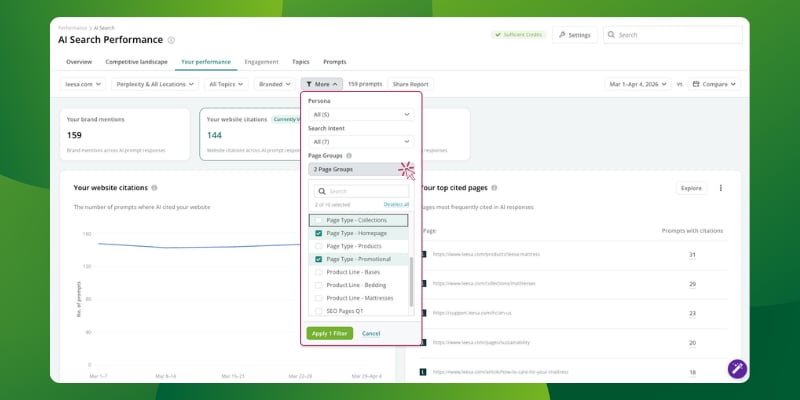The image size is (800, 400).
Task: Click the filter funnel icon on More
Action: point(309,84)
